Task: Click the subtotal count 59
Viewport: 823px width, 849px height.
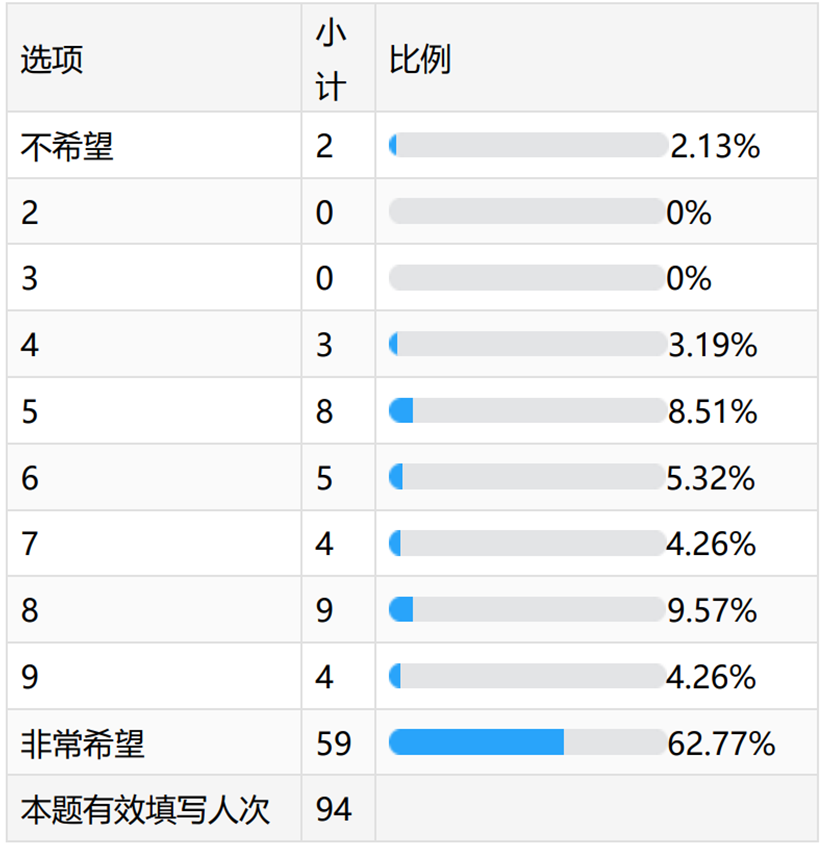Action: (x=333, y=743)
